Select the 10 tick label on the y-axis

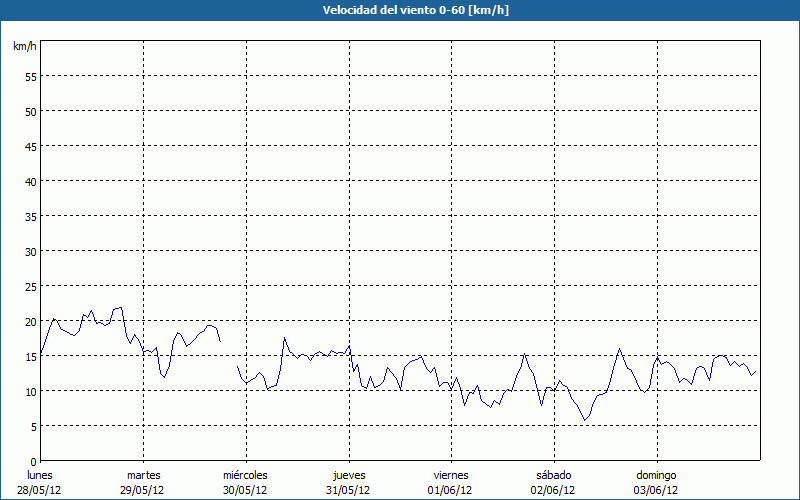click(30, 391)
